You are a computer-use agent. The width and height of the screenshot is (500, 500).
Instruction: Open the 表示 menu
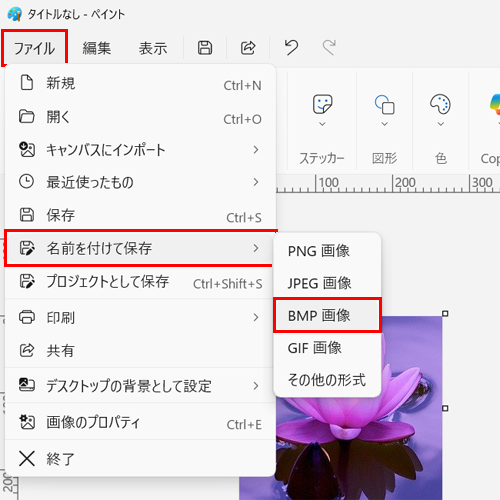pos(153,48)
